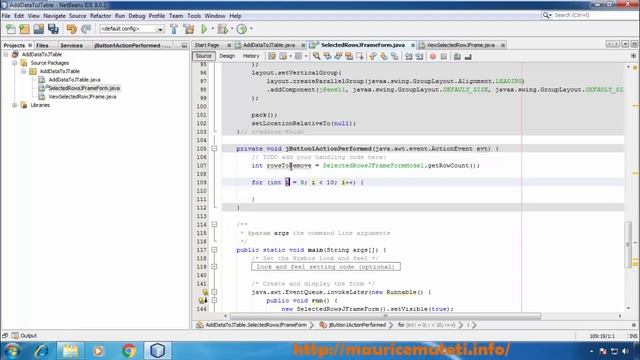Switch to the Files panel tab
640x360 pixels.
coord(42,45)
